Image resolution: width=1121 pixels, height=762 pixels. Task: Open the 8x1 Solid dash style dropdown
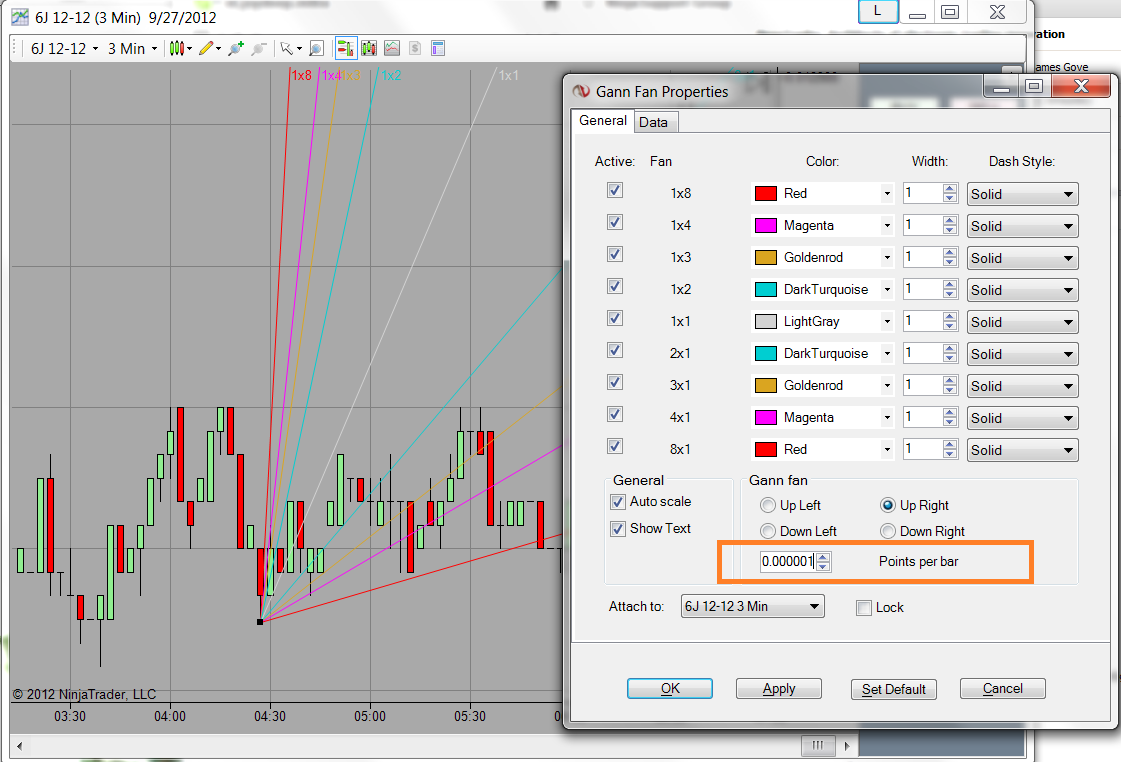[1022, 450]
